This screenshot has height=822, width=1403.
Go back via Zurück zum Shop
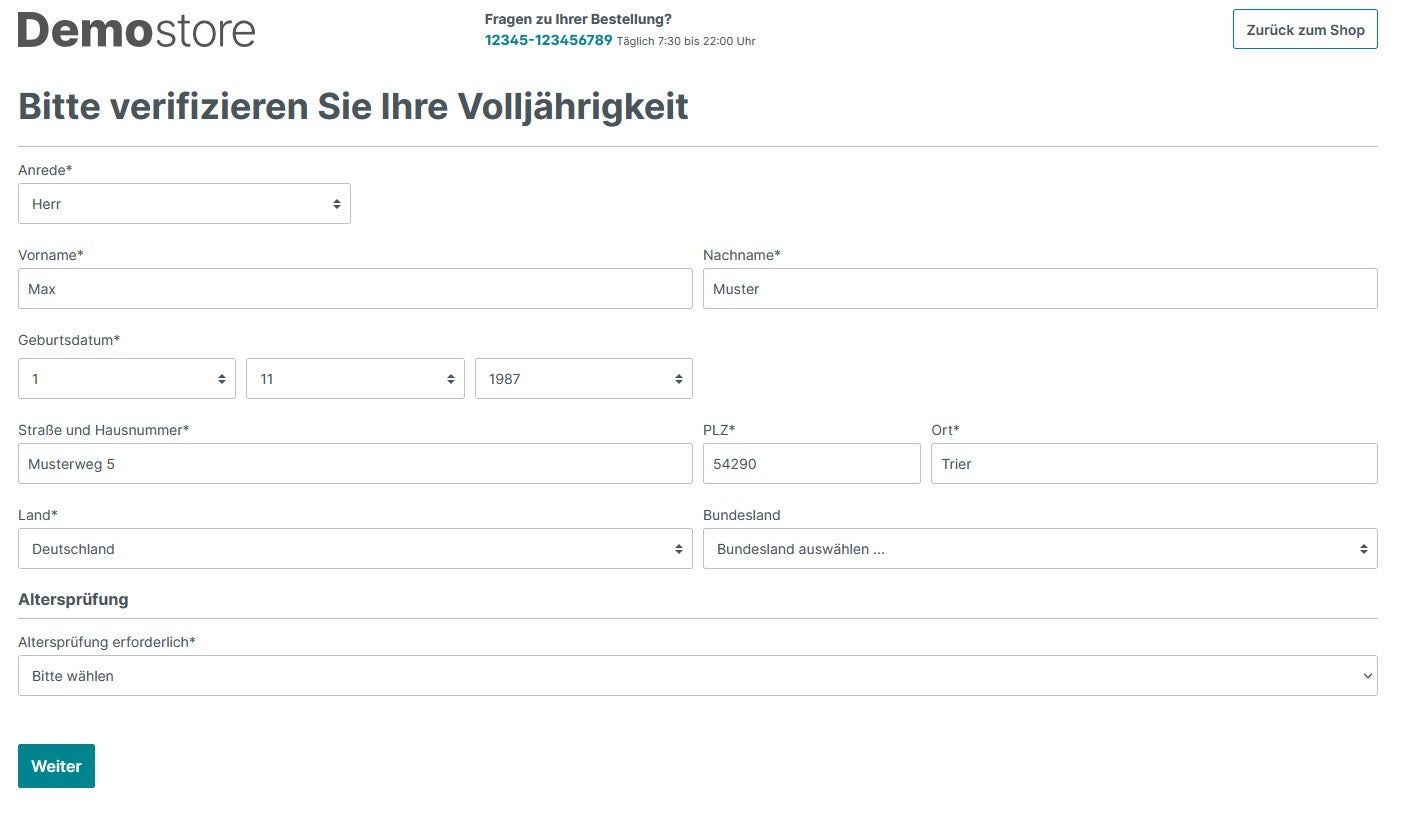click(x=1305, y=29)
